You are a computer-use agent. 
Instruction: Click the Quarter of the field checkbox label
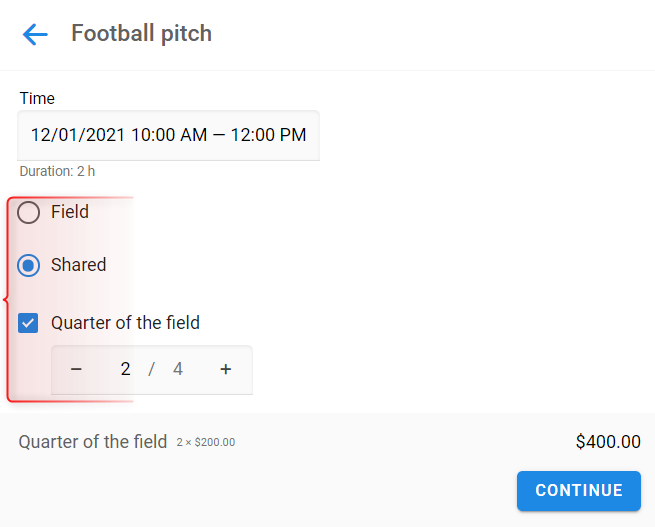(125, 323)
